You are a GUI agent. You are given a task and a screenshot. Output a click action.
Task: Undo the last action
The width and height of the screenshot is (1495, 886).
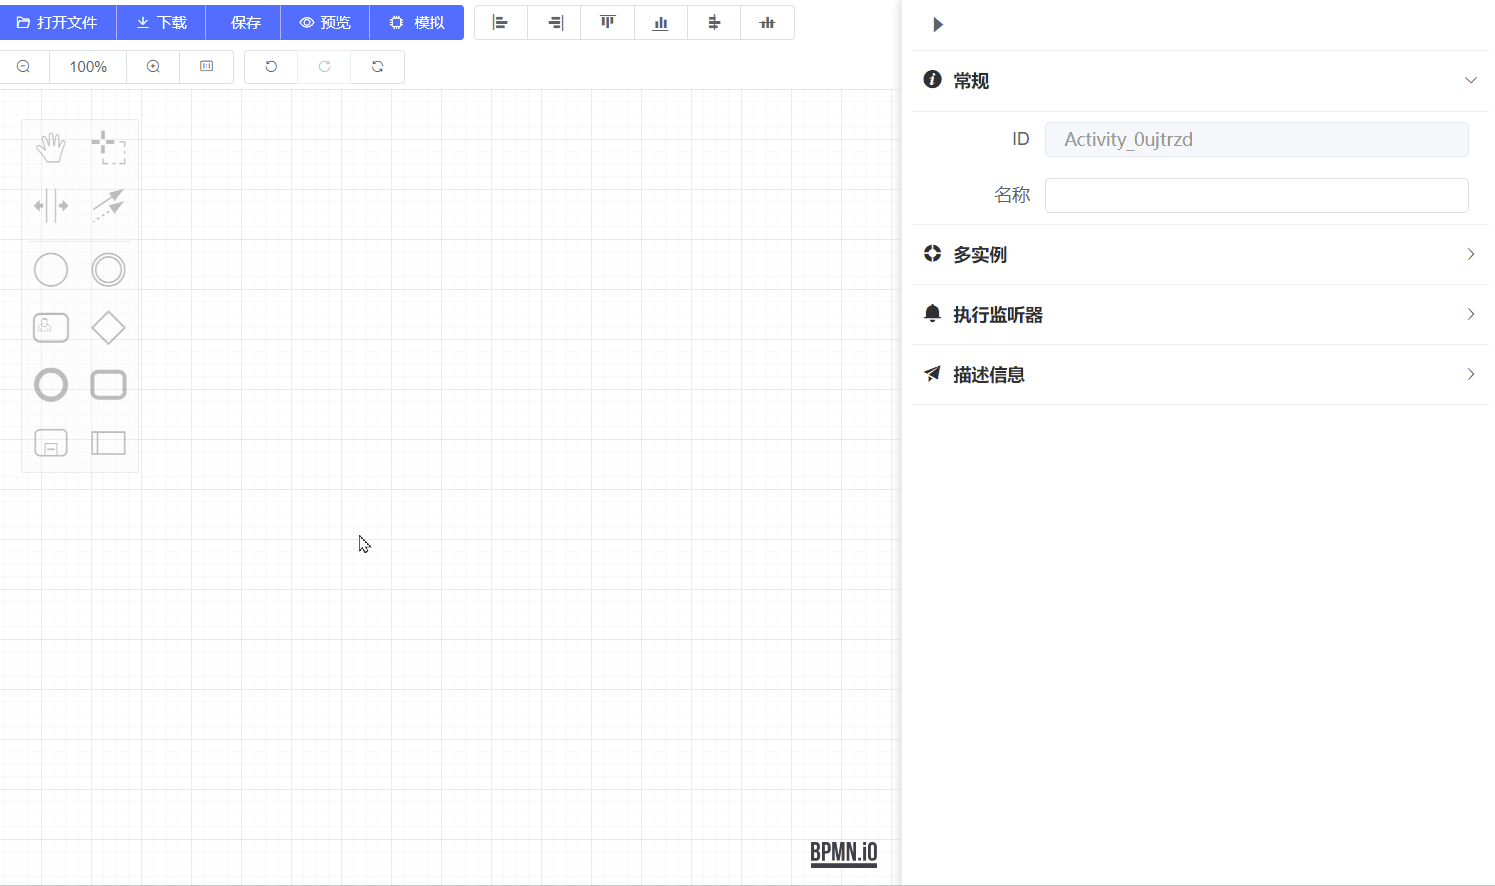click(x=271, y=67)
